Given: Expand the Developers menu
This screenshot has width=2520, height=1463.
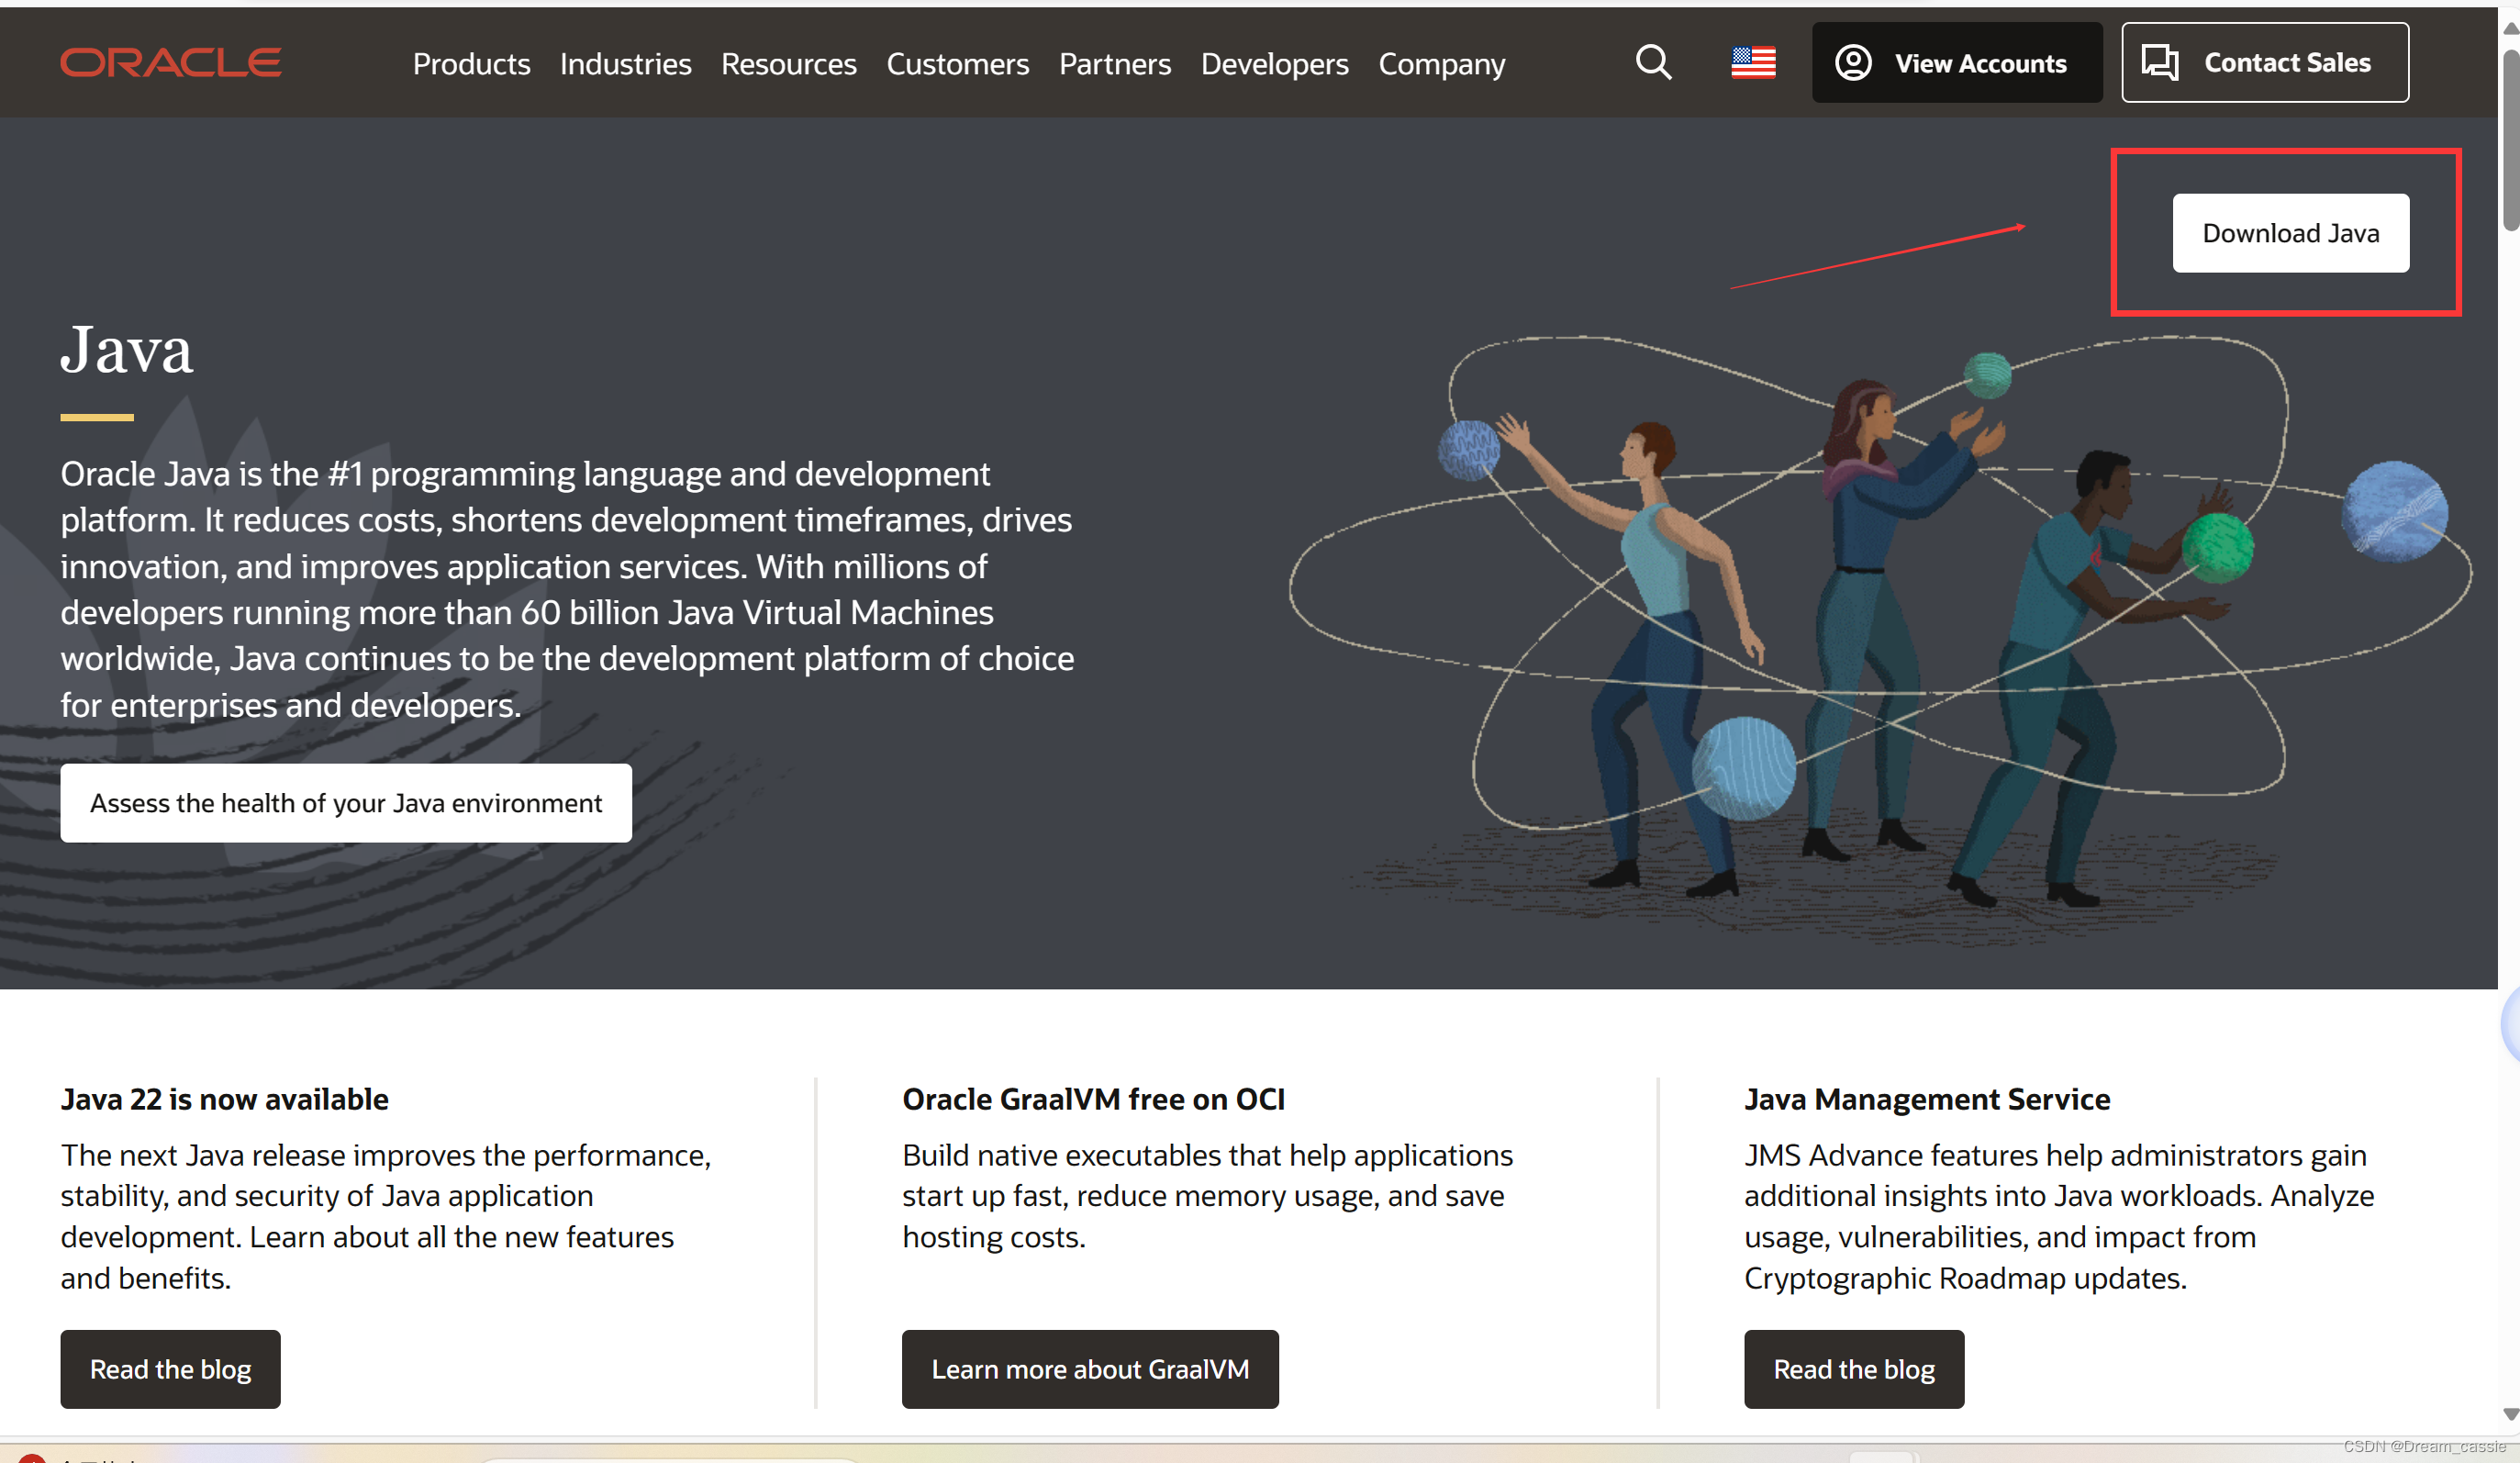Looking at the screenshot, I should [1274, 64].
